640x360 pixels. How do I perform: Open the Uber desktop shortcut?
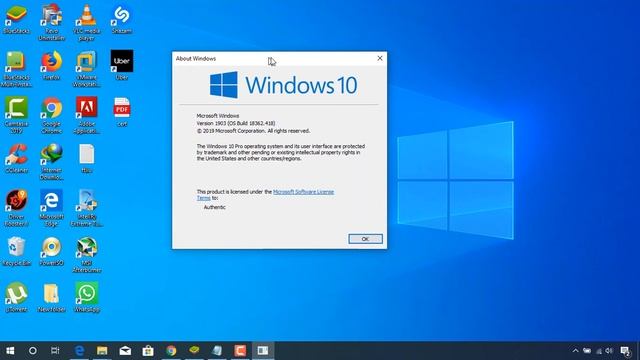(x=122, y=65)
